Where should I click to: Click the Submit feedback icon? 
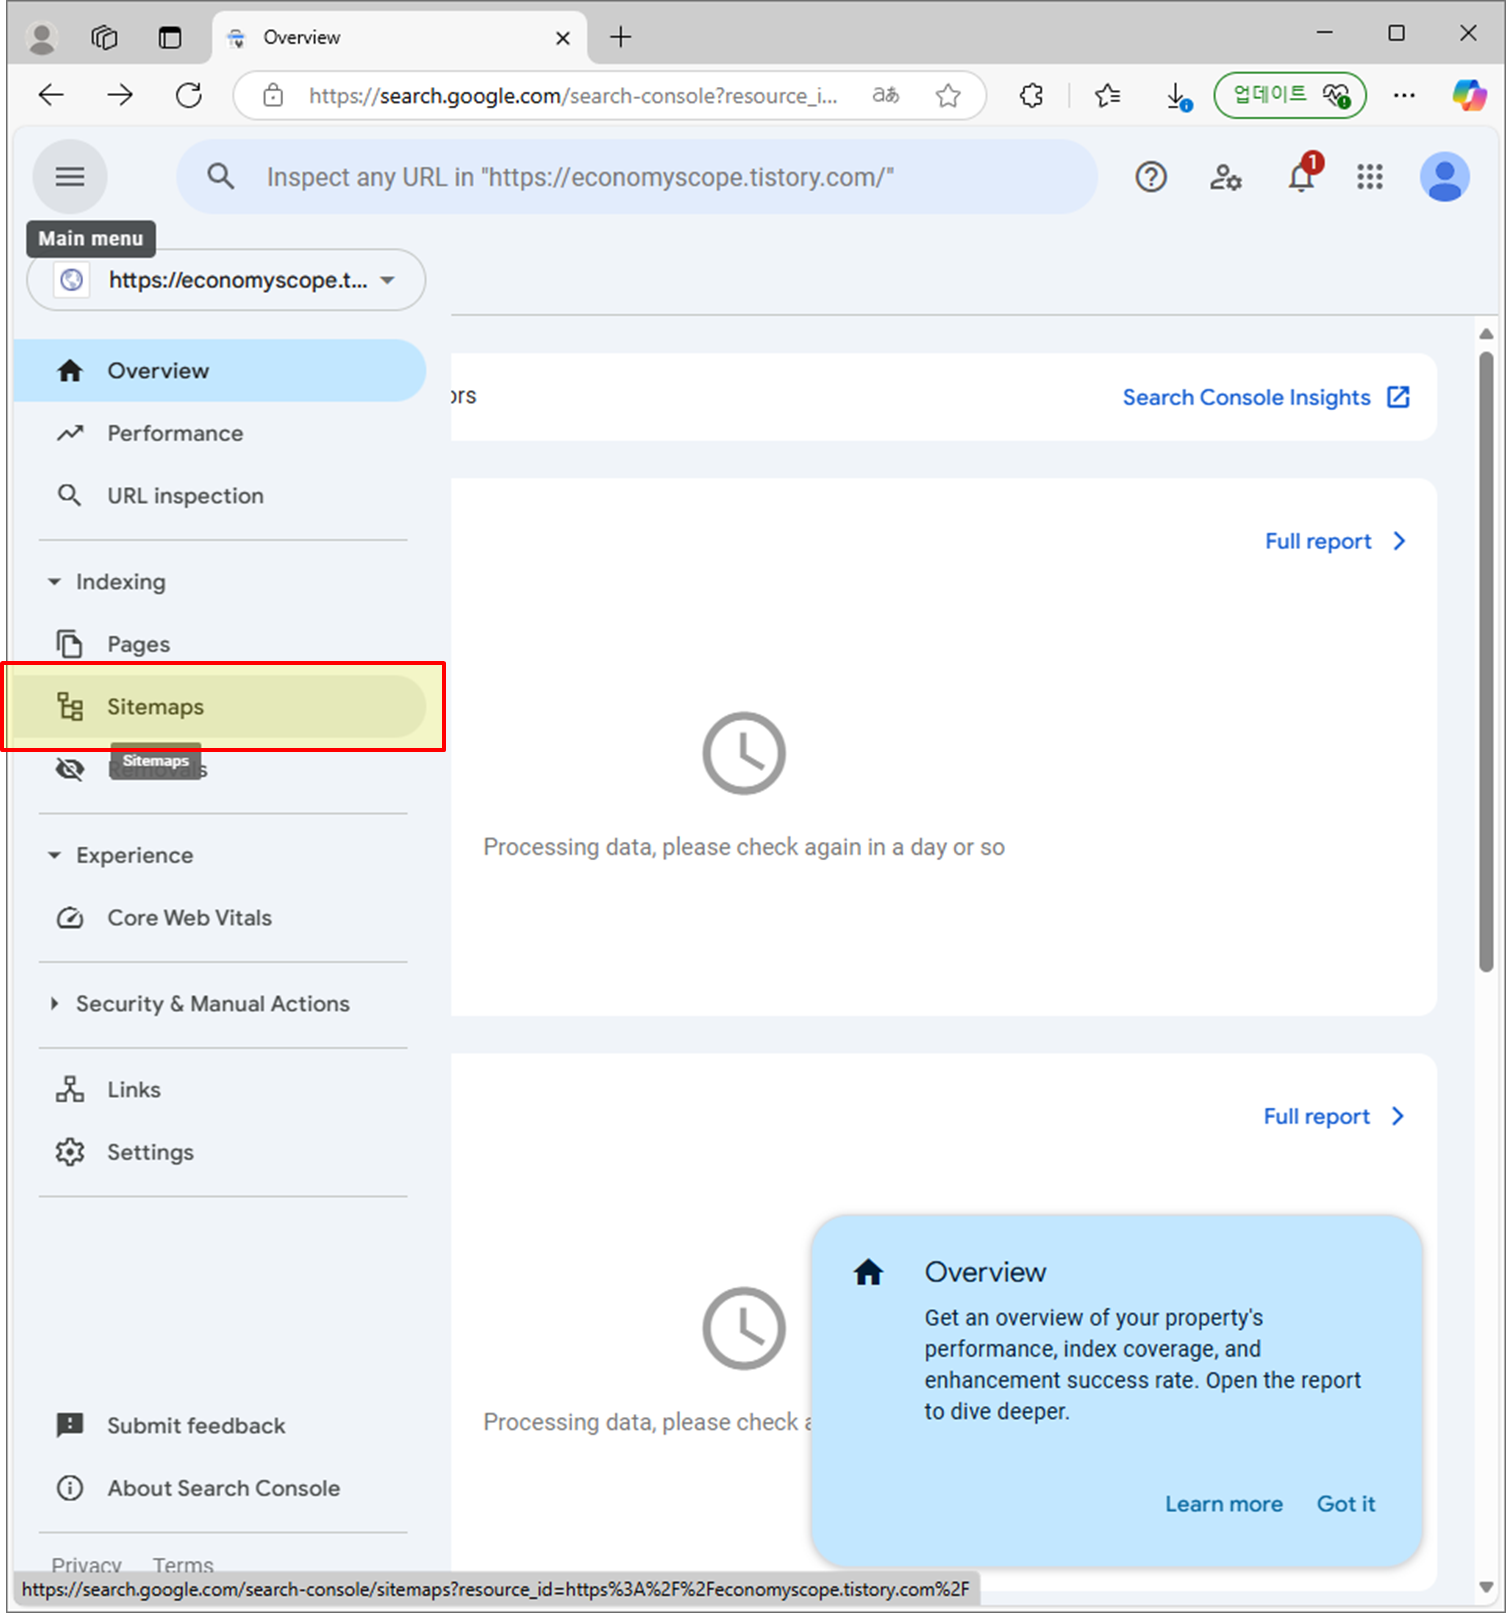(x=70, y=1425)
